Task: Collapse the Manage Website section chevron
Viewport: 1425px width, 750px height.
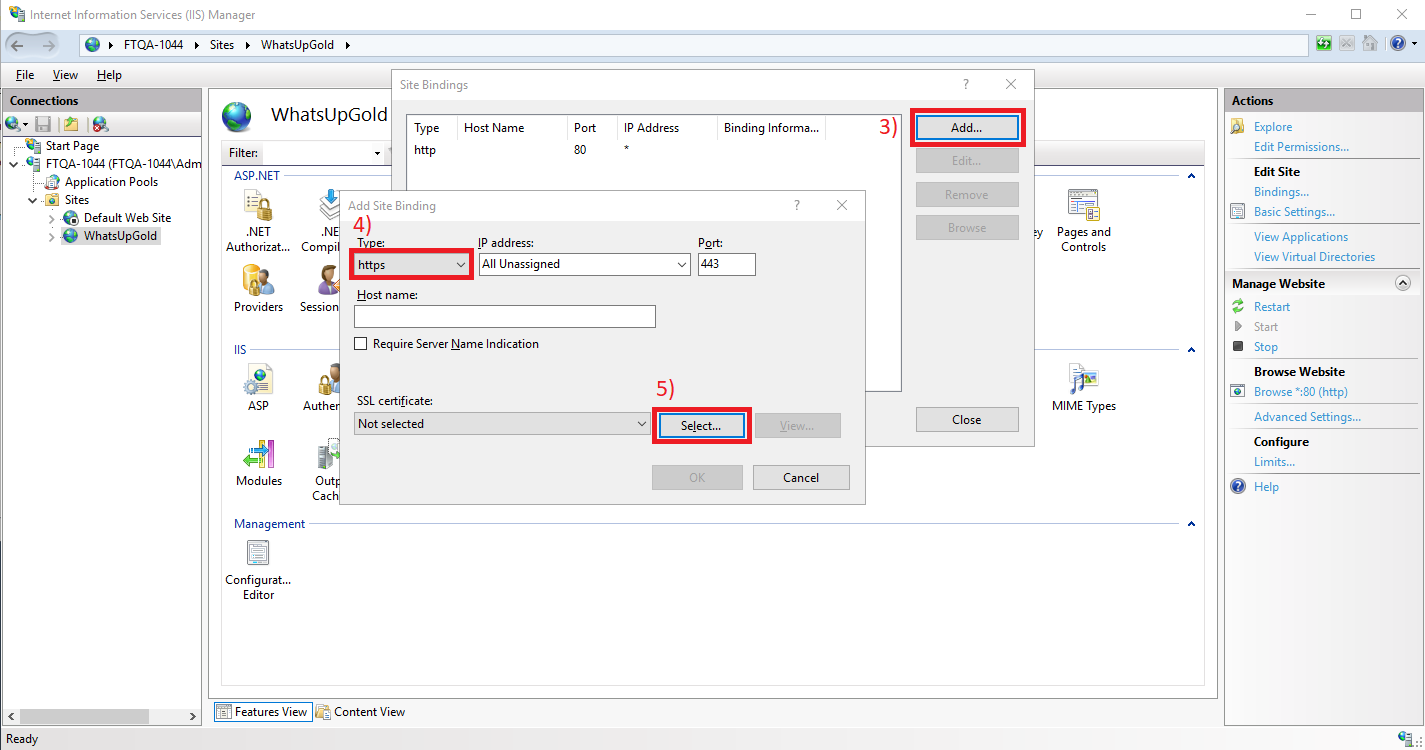Action: [x=1402, y=284]
